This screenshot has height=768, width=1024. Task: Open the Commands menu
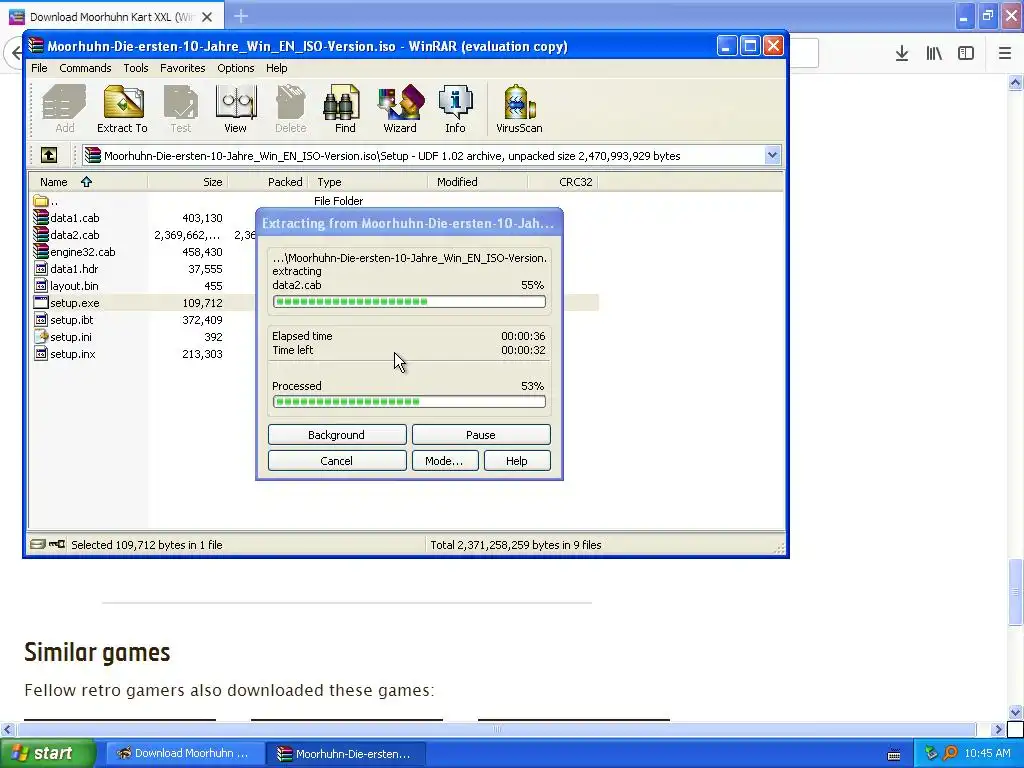pos(85,68)
